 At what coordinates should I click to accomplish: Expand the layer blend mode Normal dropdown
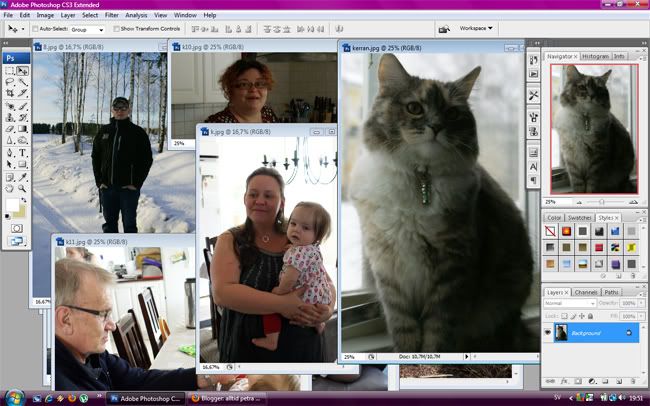[568, 303]
